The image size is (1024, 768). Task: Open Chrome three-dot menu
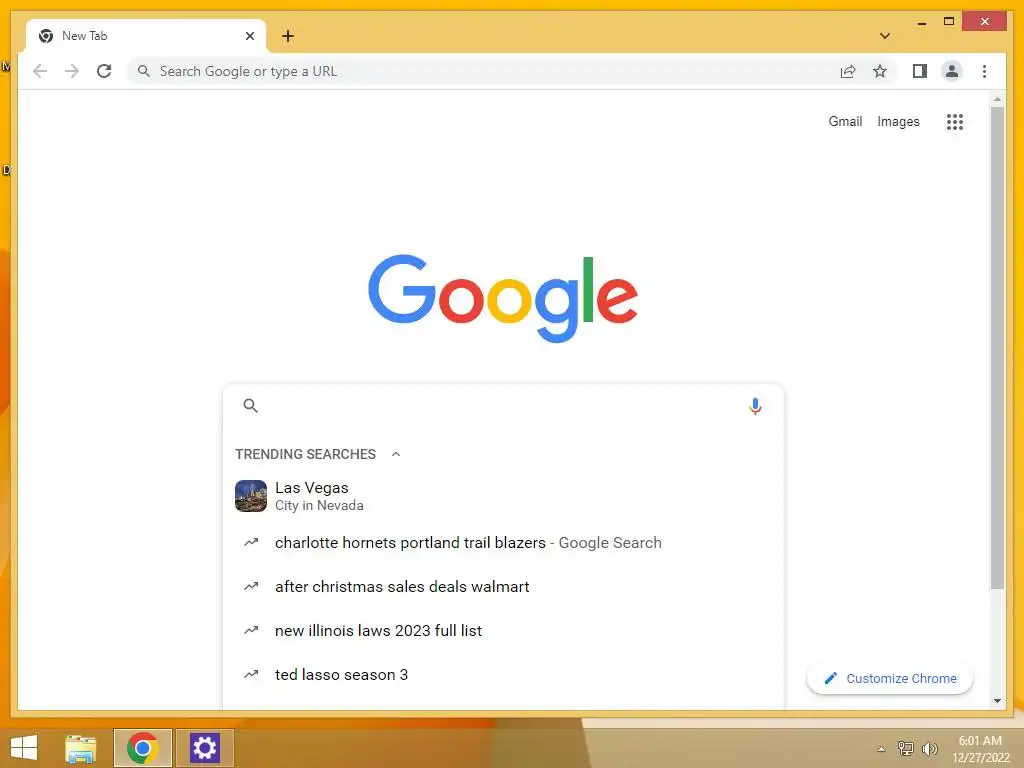[x=984, y=71]
